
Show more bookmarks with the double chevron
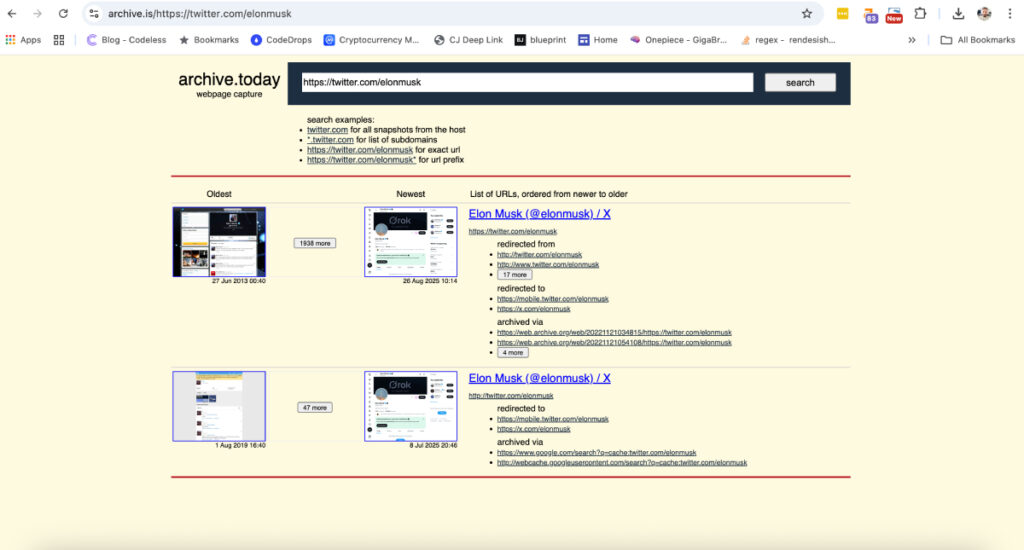pos(912,40)
